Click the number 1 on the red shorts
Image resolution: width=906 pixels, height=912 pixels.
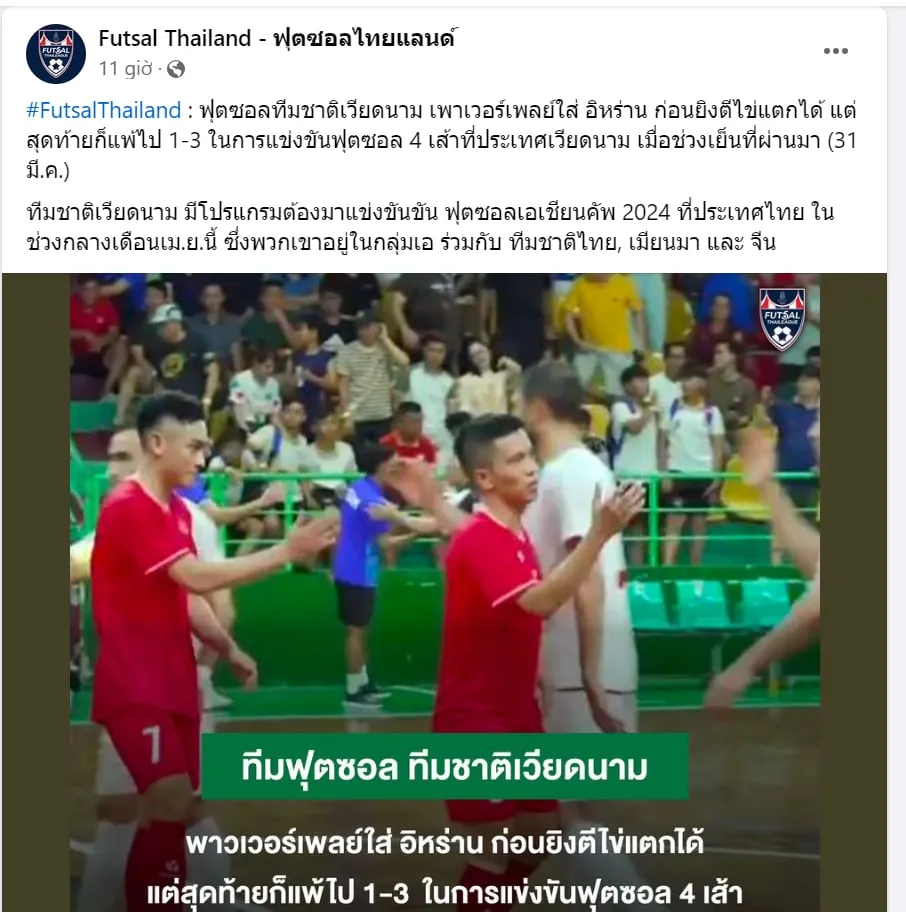(151, 744)
